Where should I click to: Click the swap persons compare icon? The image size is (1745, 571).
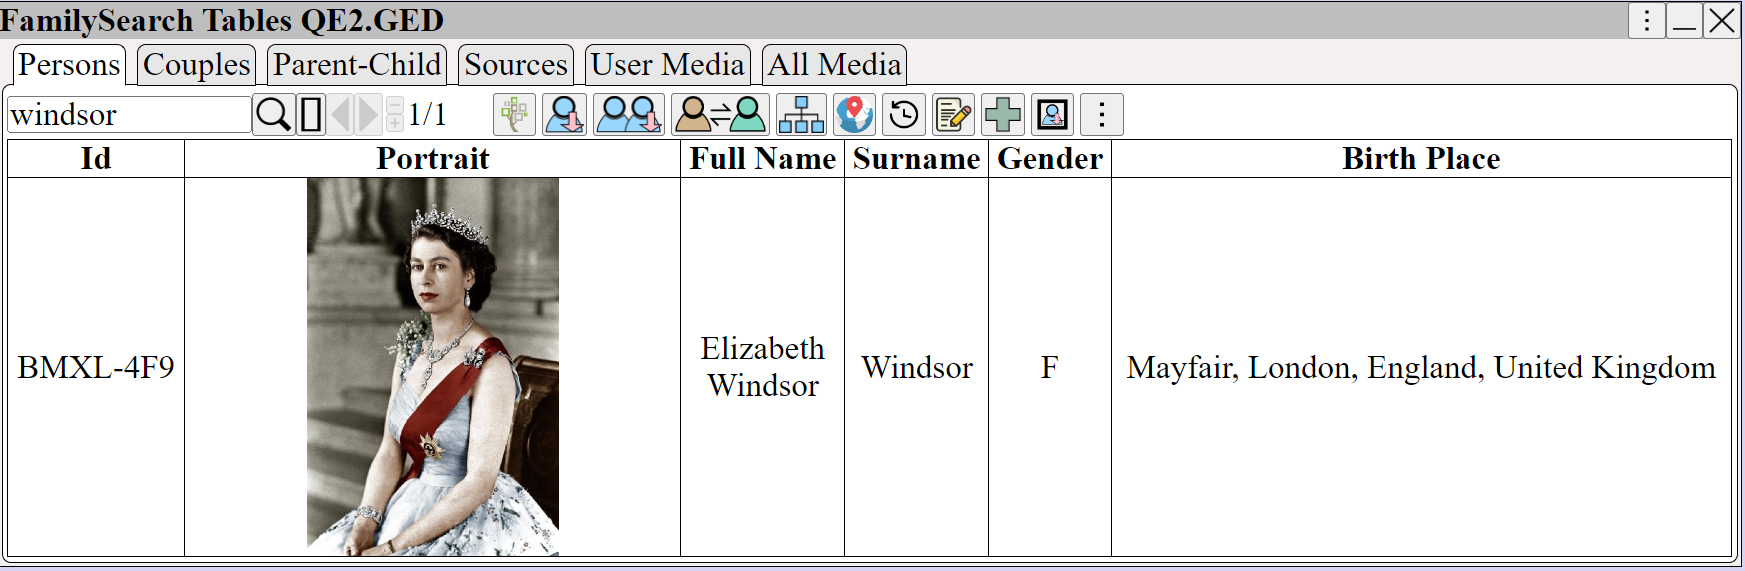tap(720, 114)
